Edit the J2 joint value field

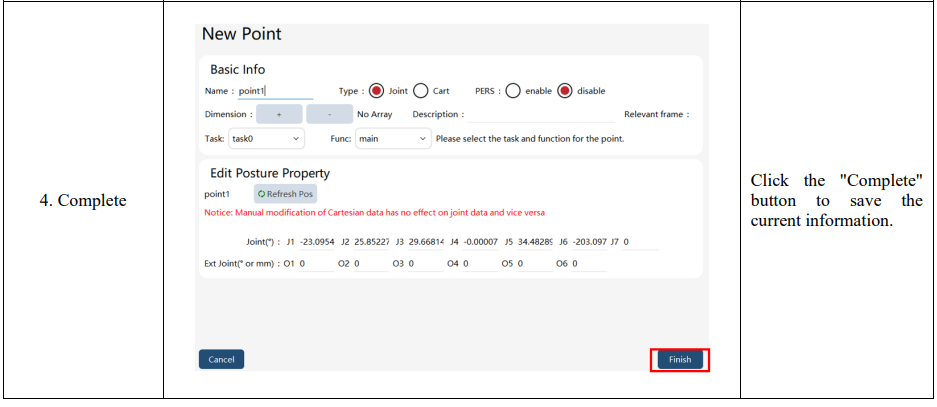pyautogui.click(x=371, y=242)
